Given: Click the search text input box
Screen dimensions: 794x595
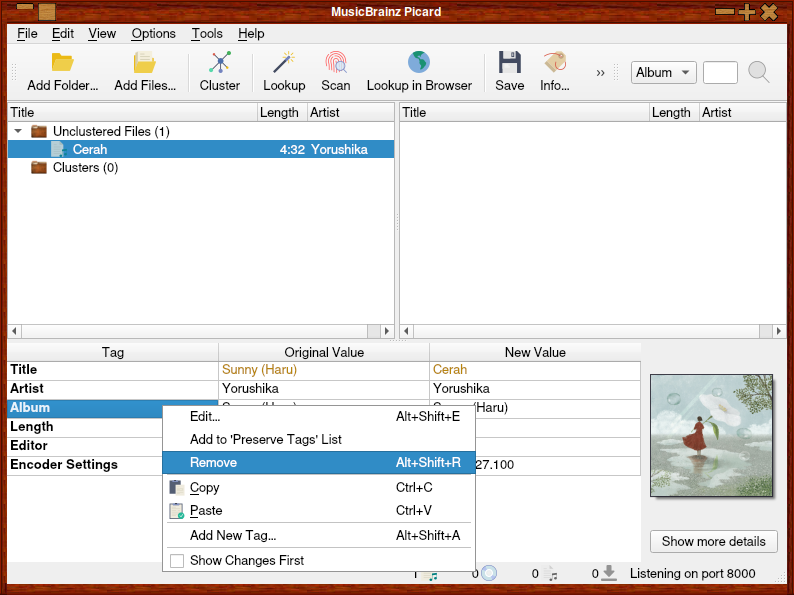Looking at the screenshot, I should click(x=720, y=72).
